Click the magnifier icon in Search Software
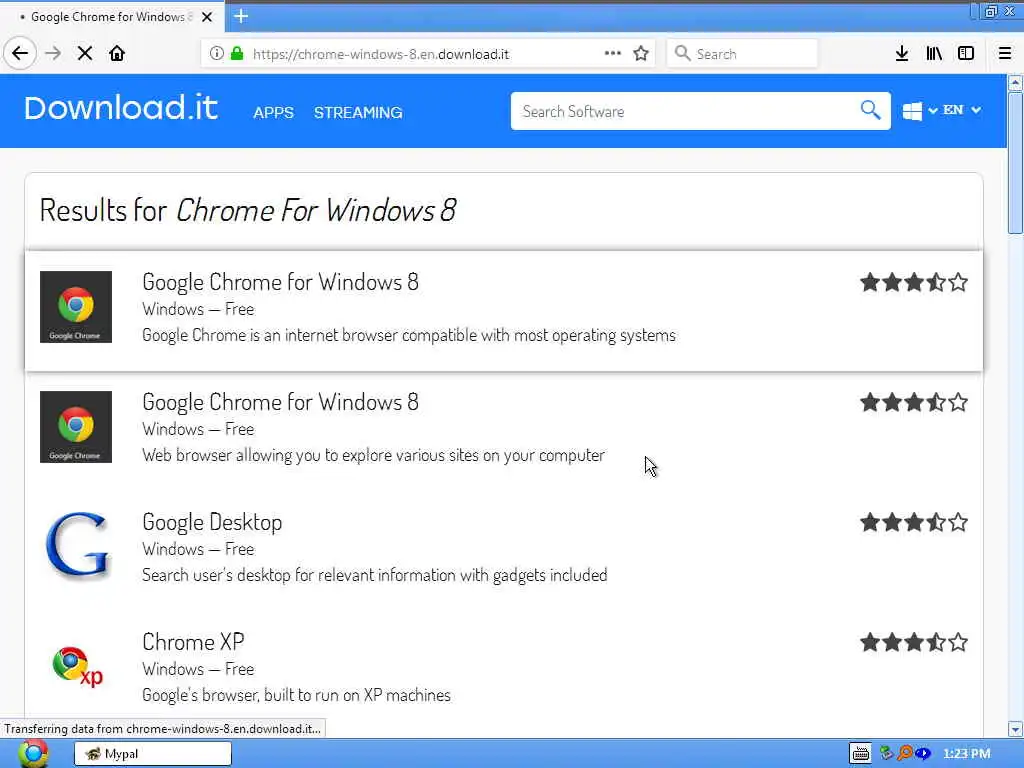Viewport: 1024px width, 768px height. [871, 110]
